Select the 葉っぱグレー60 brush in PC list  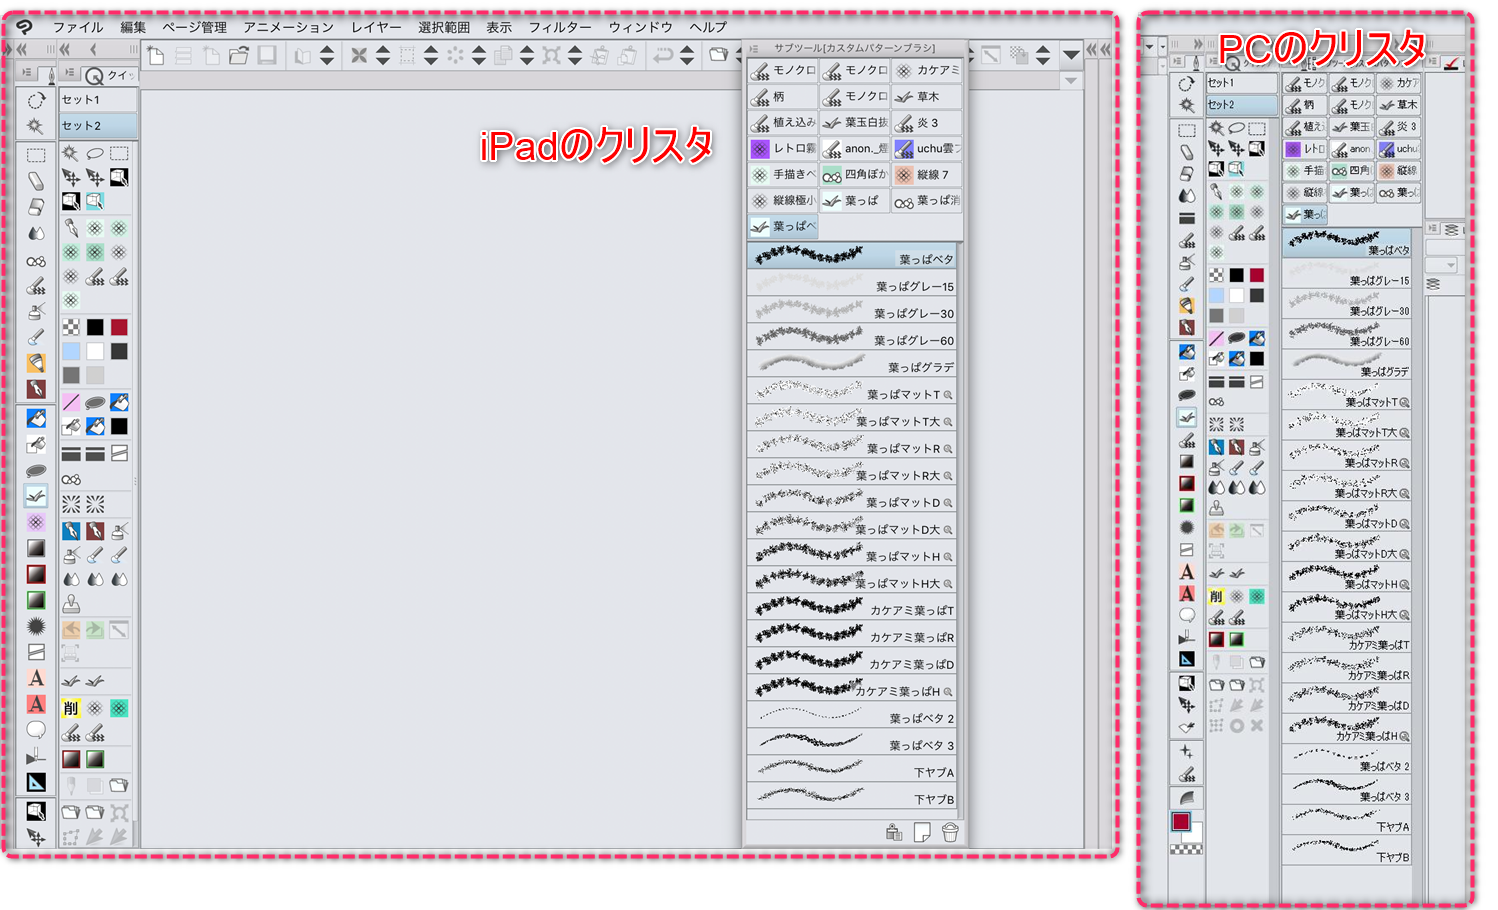point(1347,335)
